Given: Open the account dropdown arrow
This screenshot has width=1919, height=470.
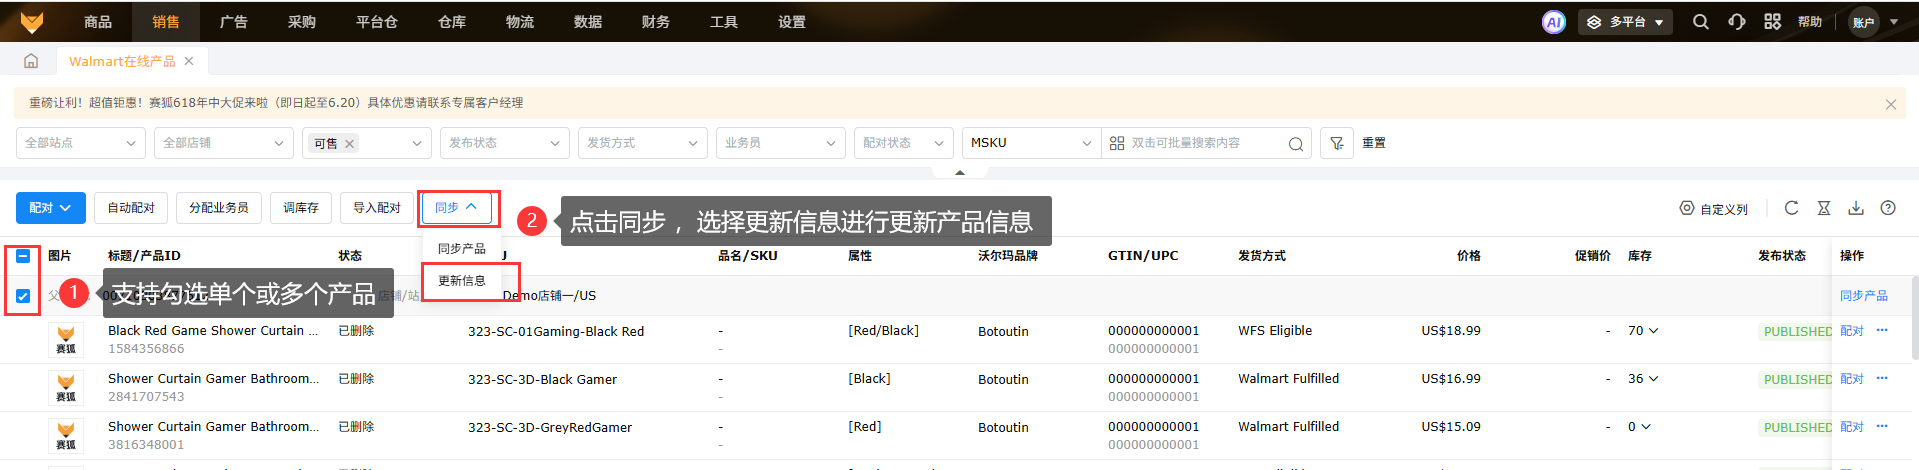Looking at the screenshot, I should 1894,22.
